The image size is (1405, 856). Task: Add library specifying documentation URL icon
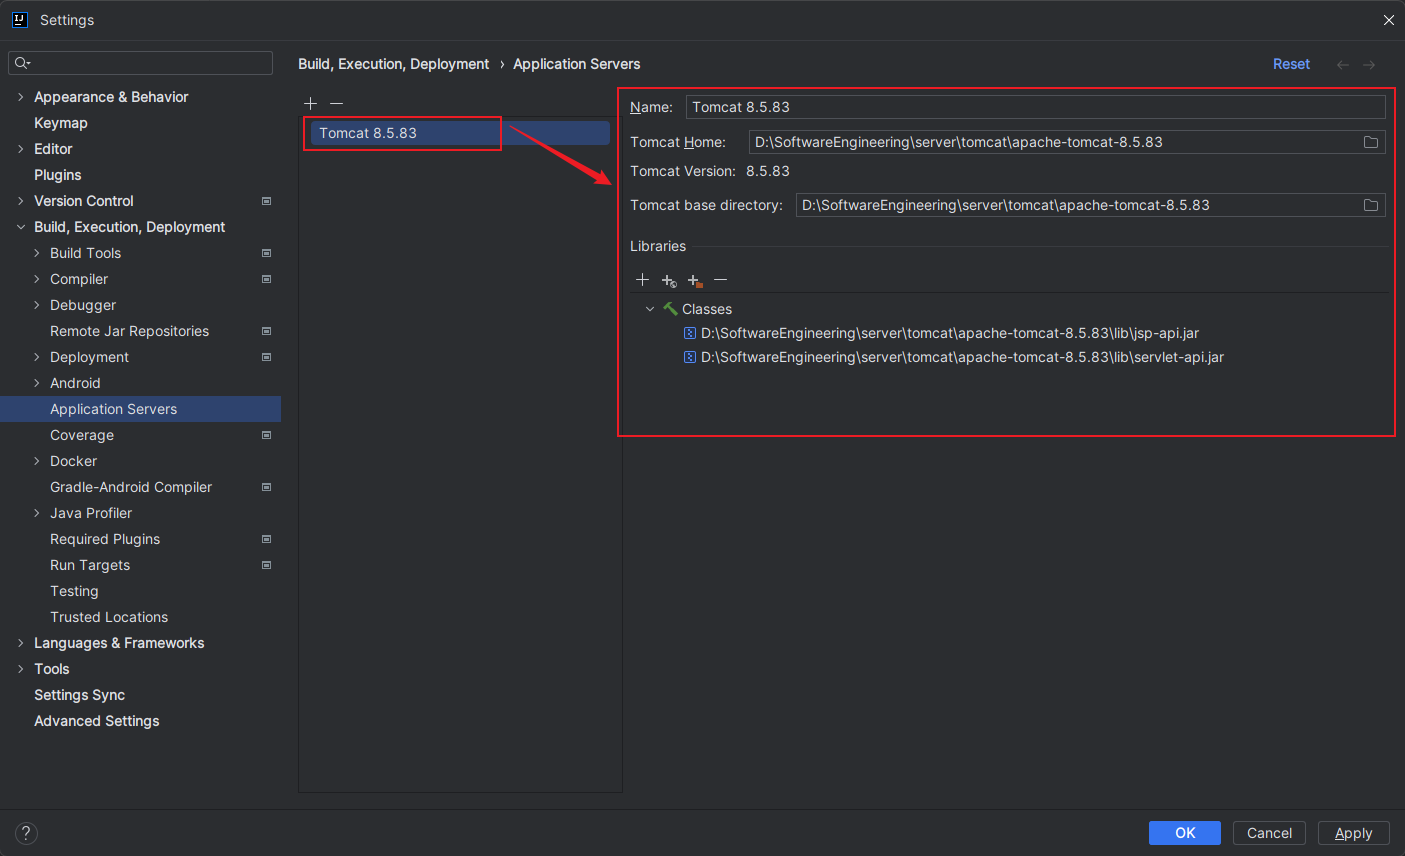[669, 280]
